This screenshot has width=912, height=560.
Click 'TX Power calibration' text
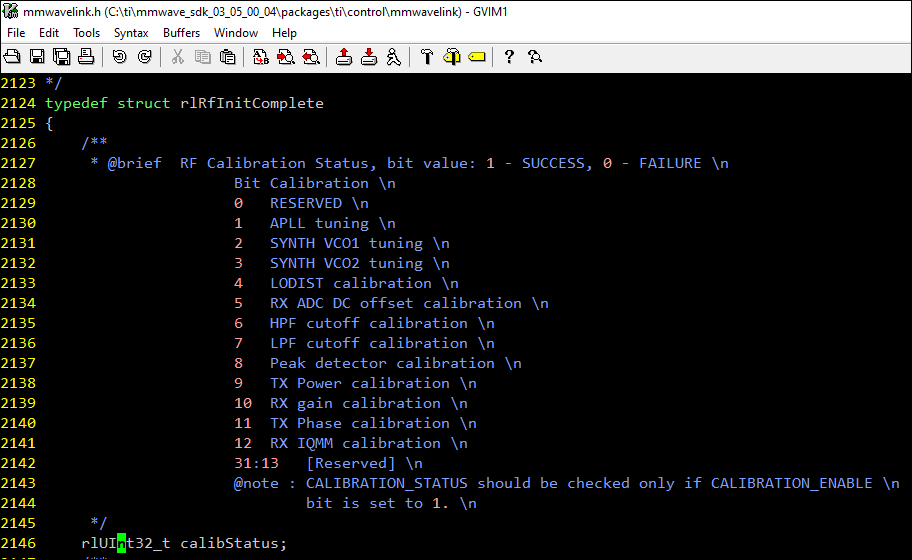(360, 383)
